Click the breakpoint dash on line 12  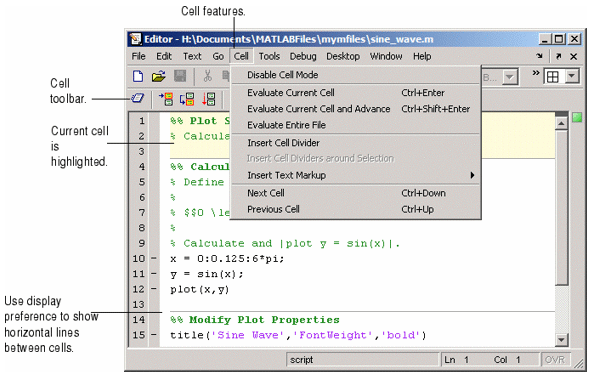point(154,289)
